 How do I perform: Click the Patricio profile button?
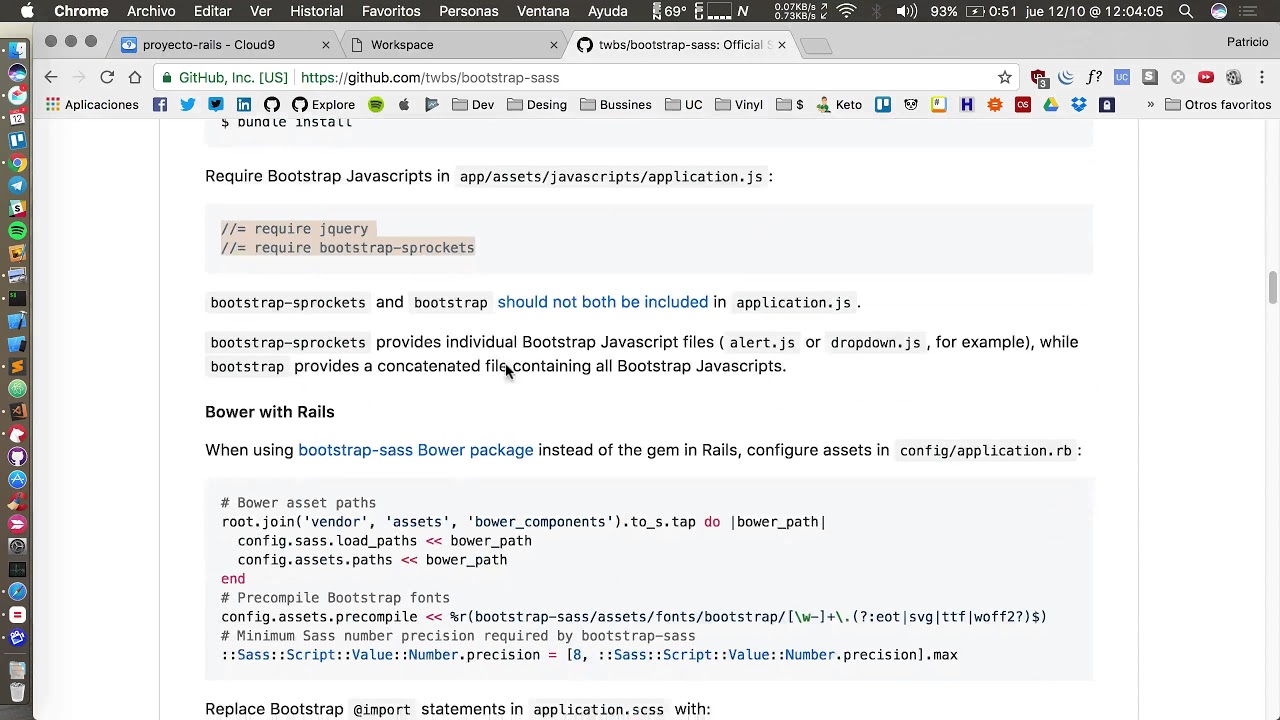(1248, 42)
